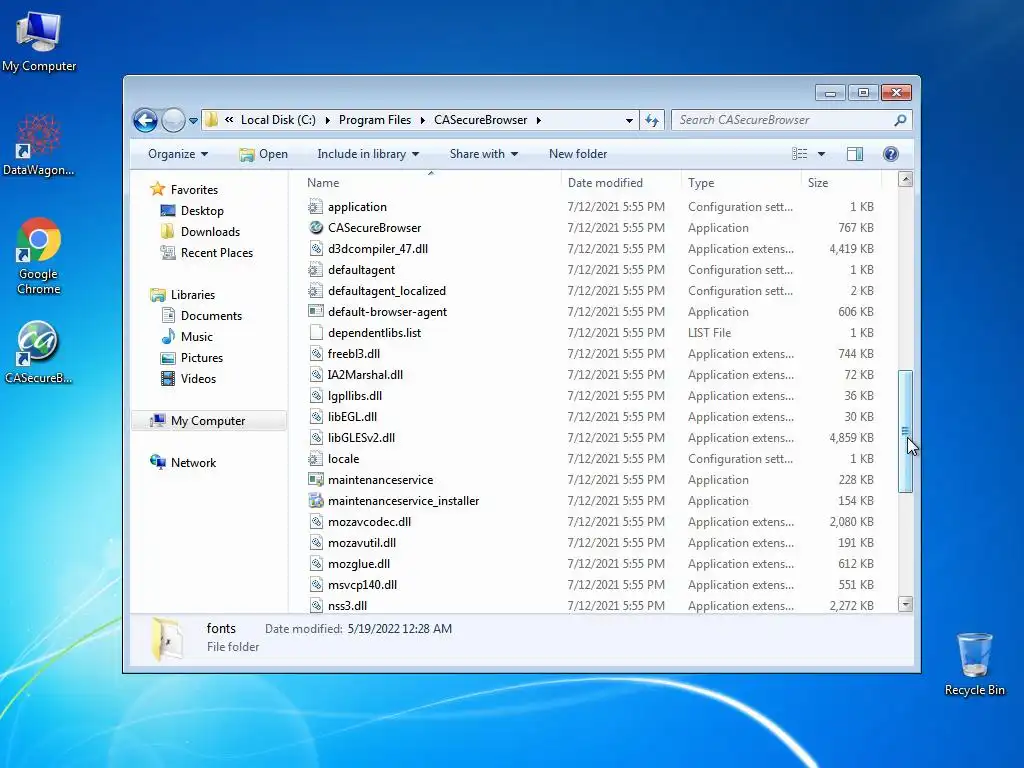Expand the address bar history dropdown
This screenshot has width=1024, height=768.
coord(629,120)
